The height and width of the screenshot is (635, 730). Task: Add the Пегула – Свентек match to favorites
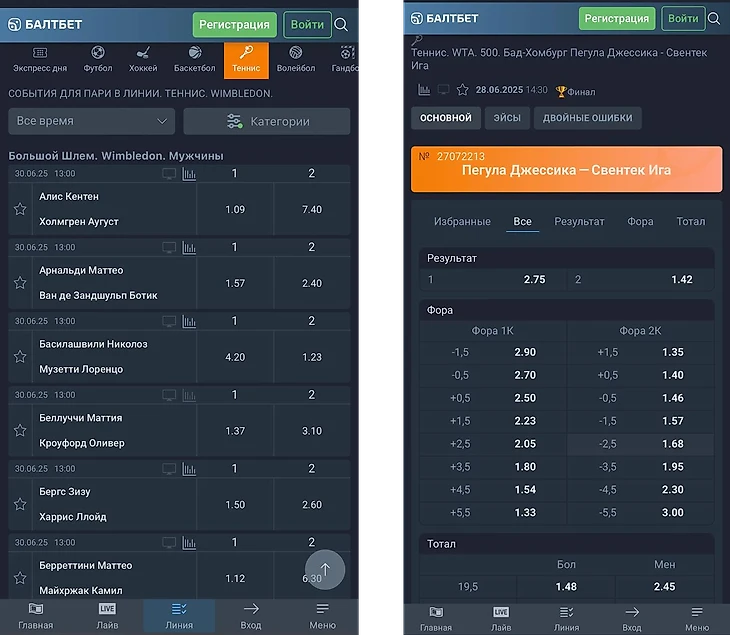[x=462, y=90]
